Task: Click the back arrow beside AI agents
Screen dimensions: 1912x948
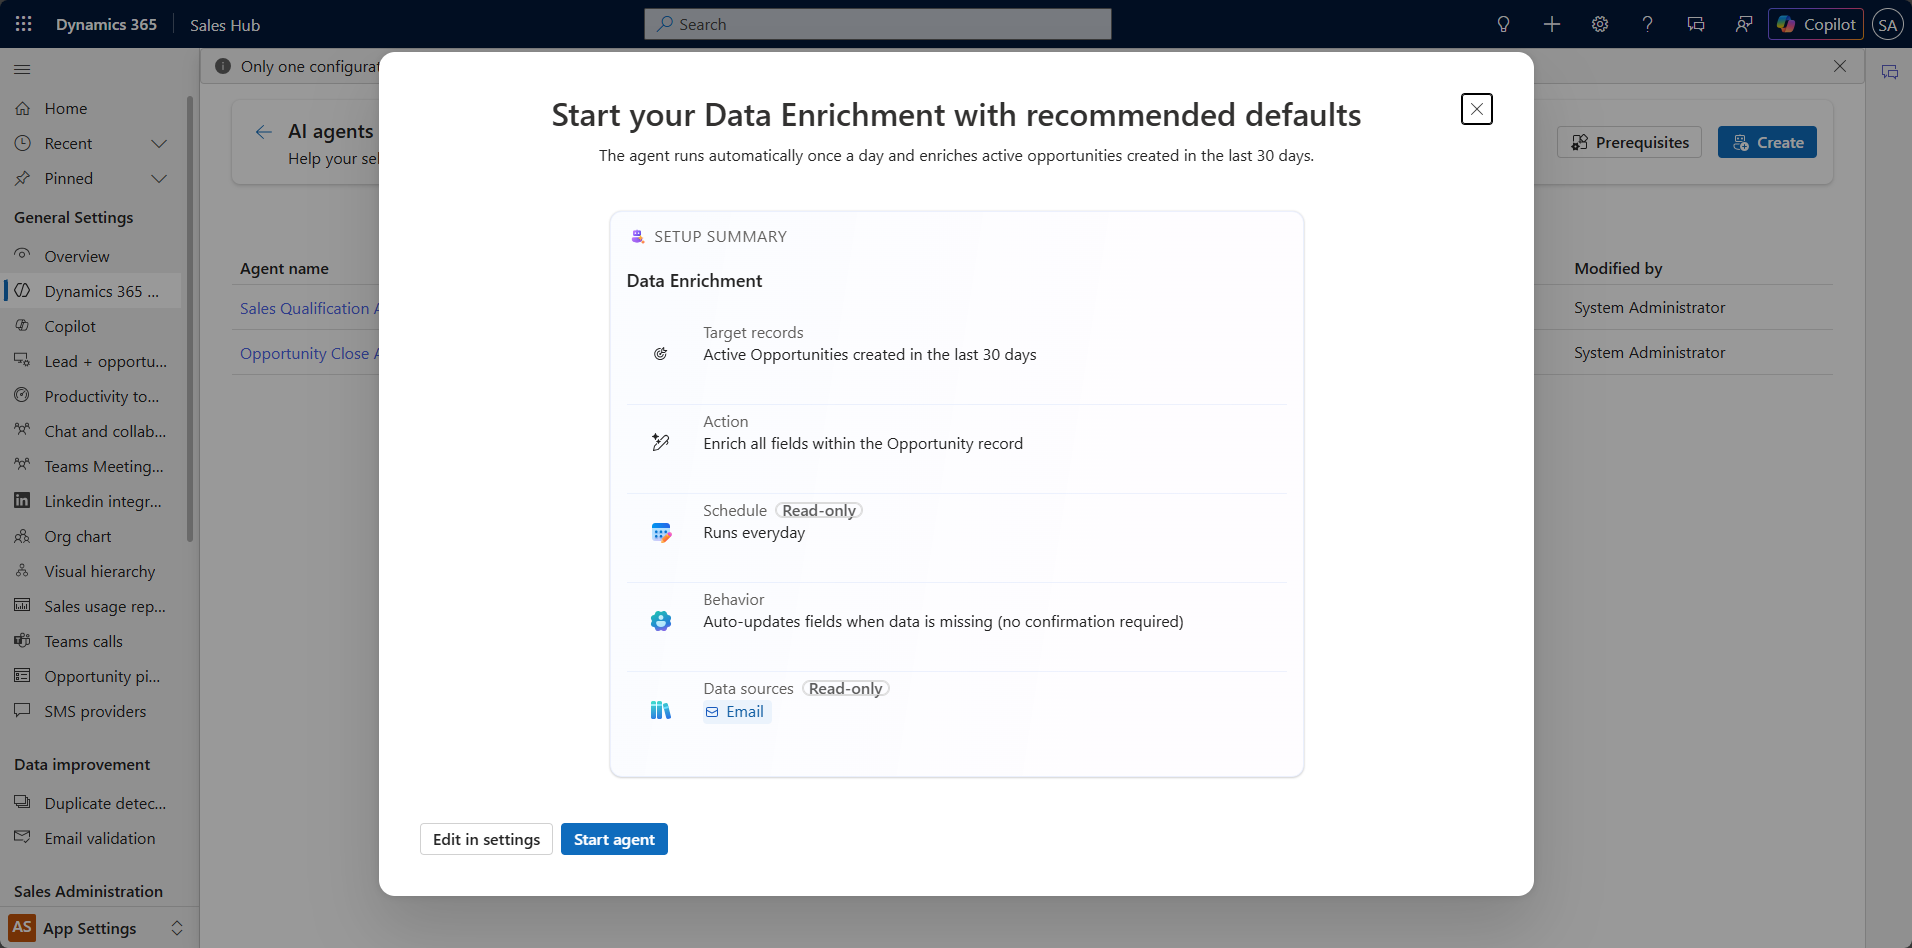Action: [264, 132]
